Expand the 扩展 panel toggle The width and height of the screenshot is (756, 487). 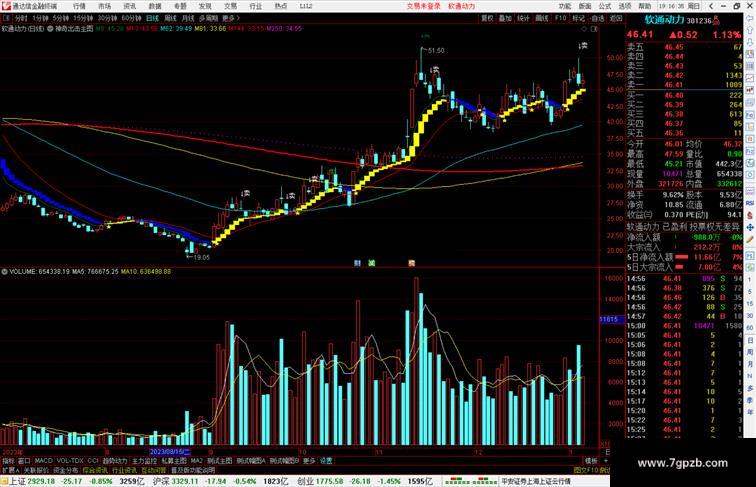coord(10,470)
